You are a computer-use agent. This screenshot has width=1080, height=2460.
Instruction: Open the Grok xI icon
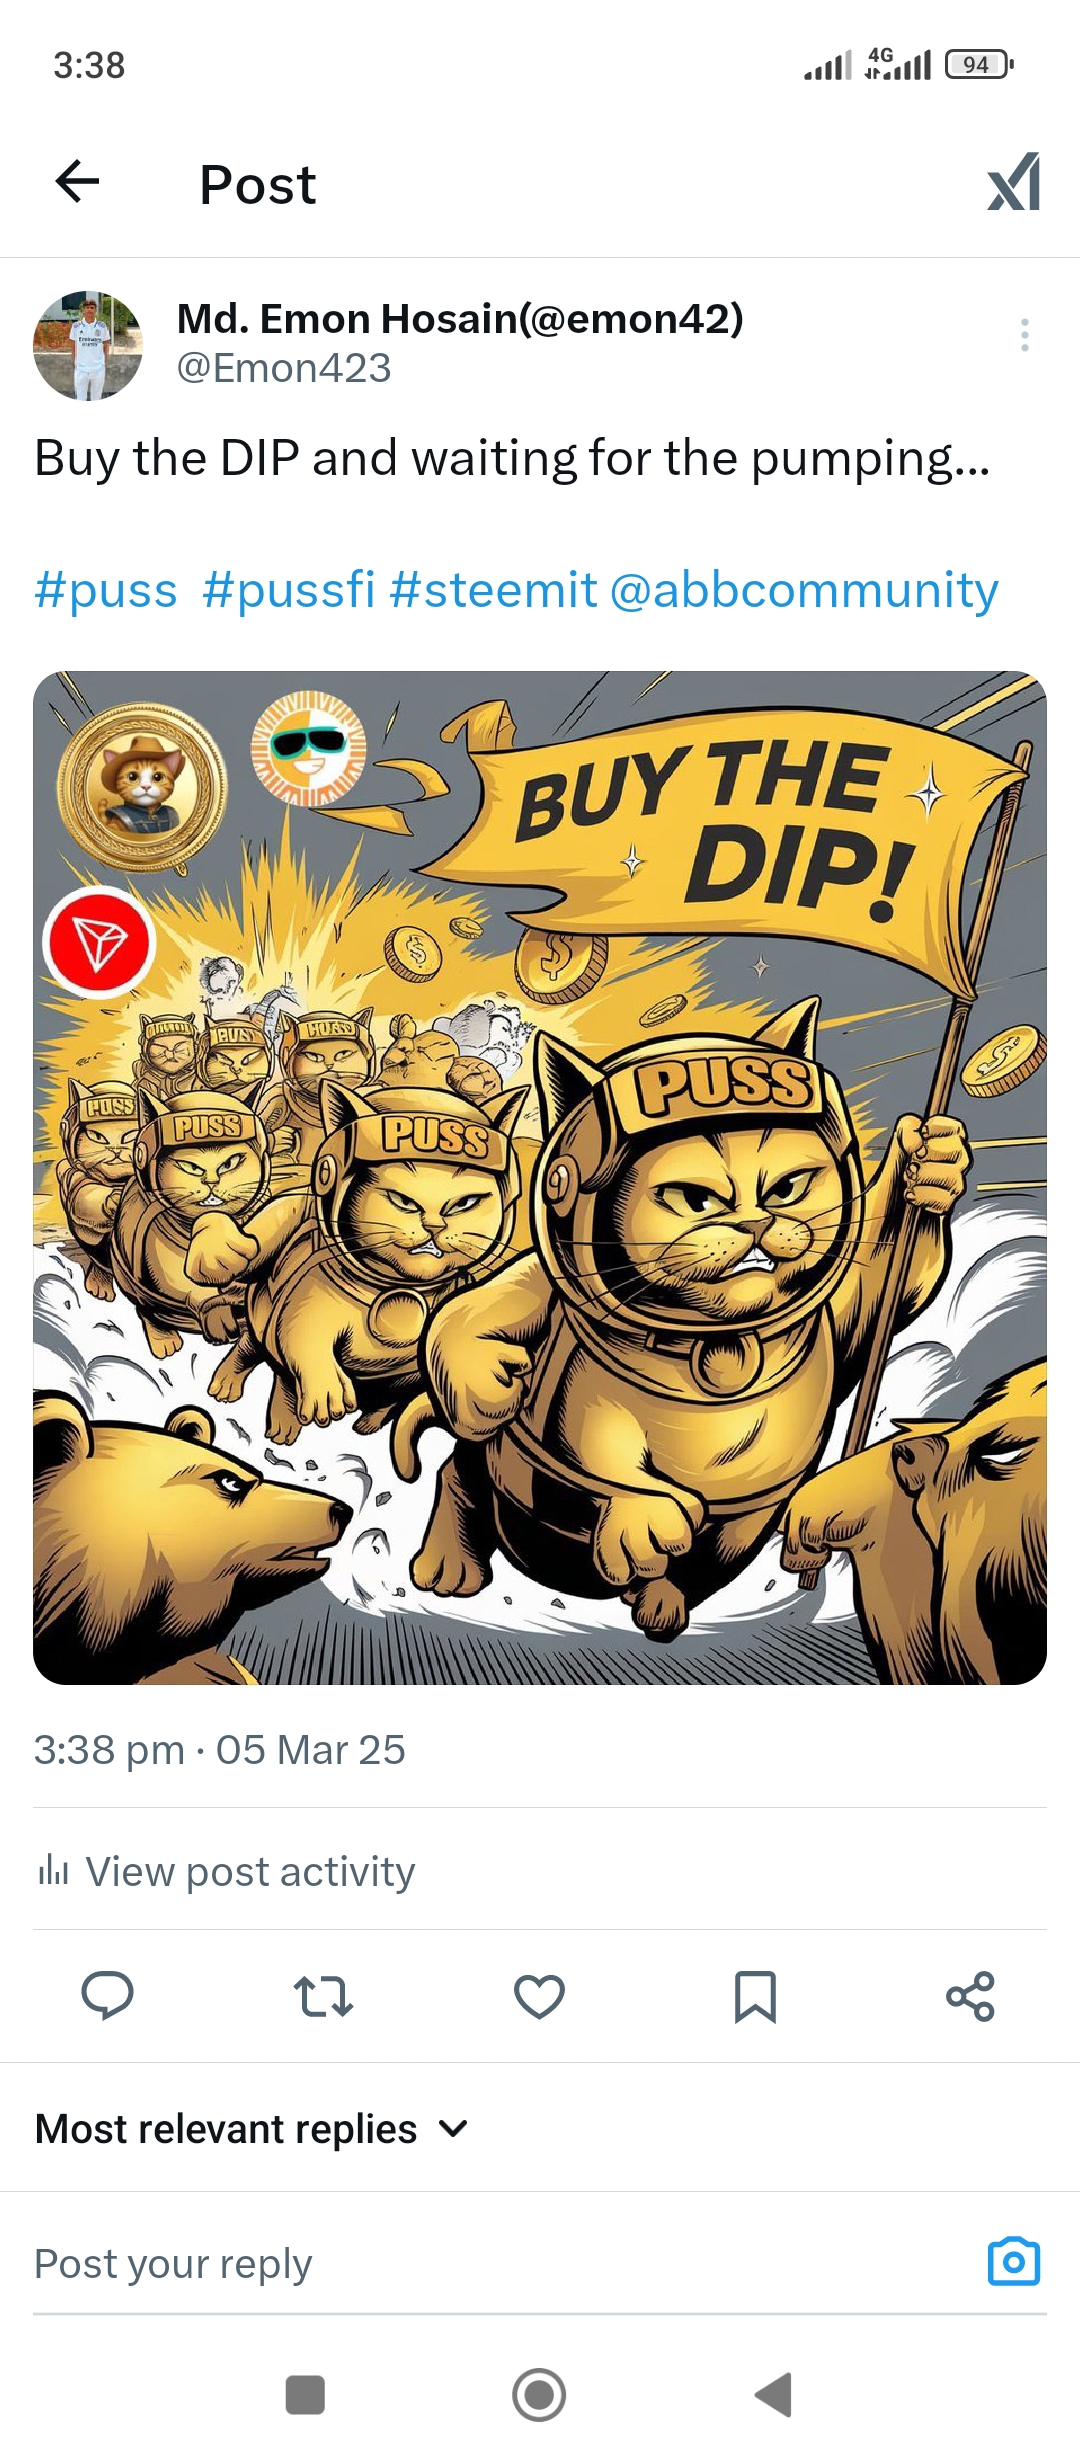1013,182
